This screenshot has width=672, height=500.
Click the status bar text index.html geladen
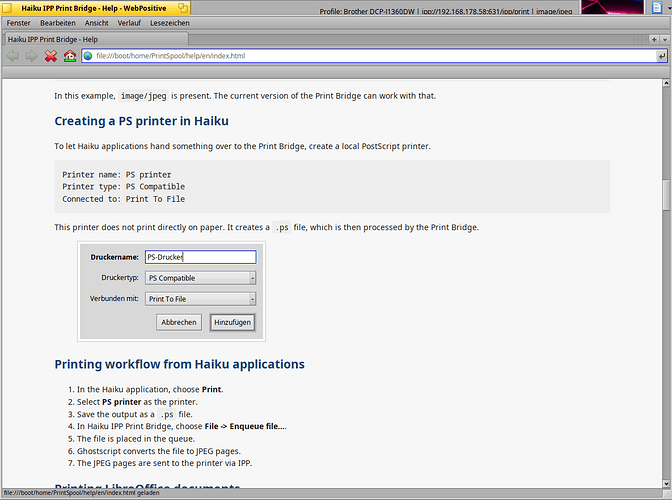click(81, 493)
